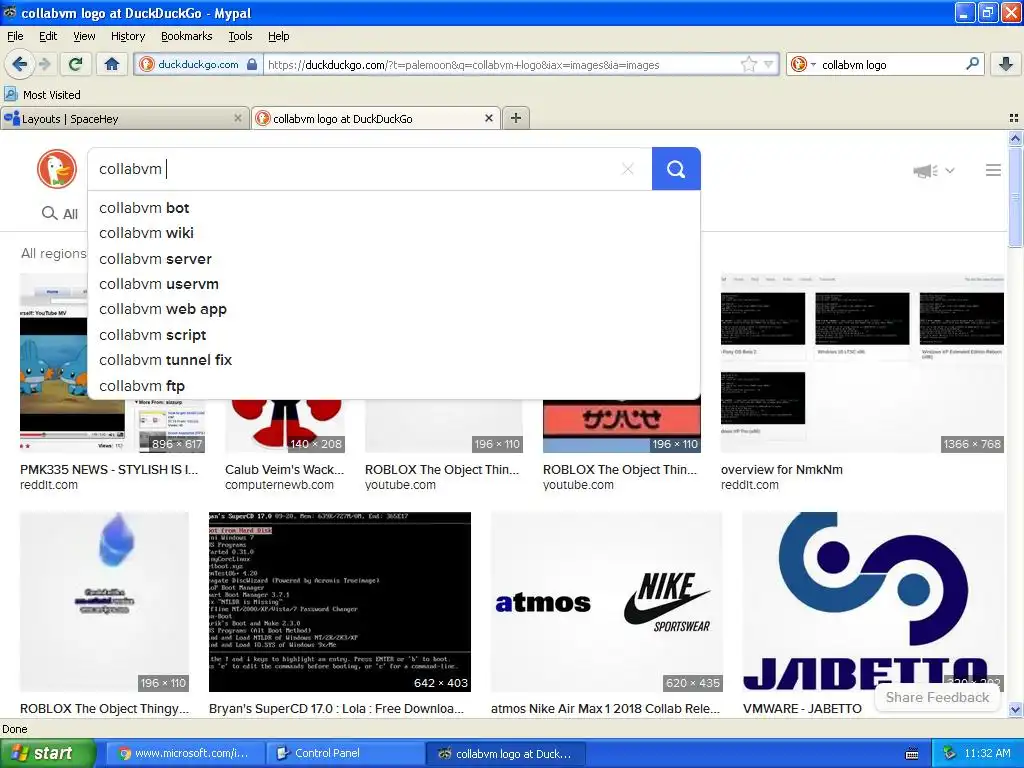Click the scrollbar down arrow
1024x768 pixels.
pos(1015,709)
